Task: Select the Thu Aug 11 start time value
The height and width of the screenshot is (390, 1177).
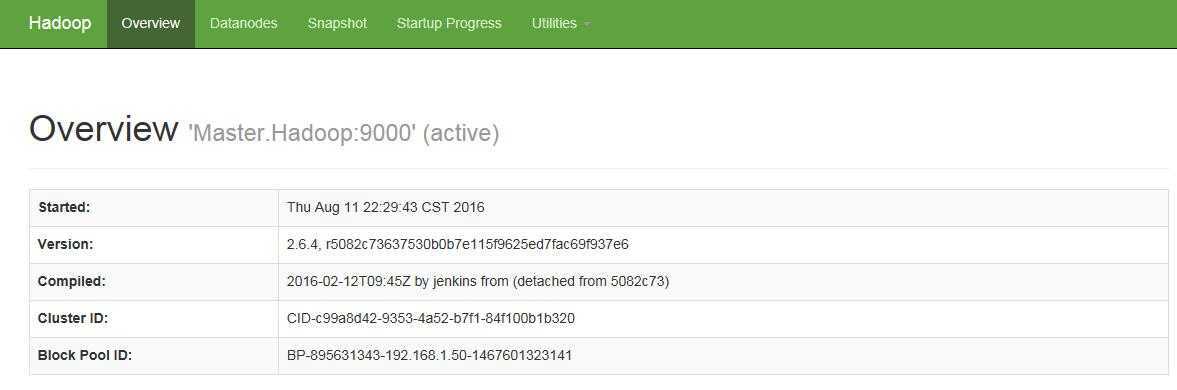Action: 386,208
